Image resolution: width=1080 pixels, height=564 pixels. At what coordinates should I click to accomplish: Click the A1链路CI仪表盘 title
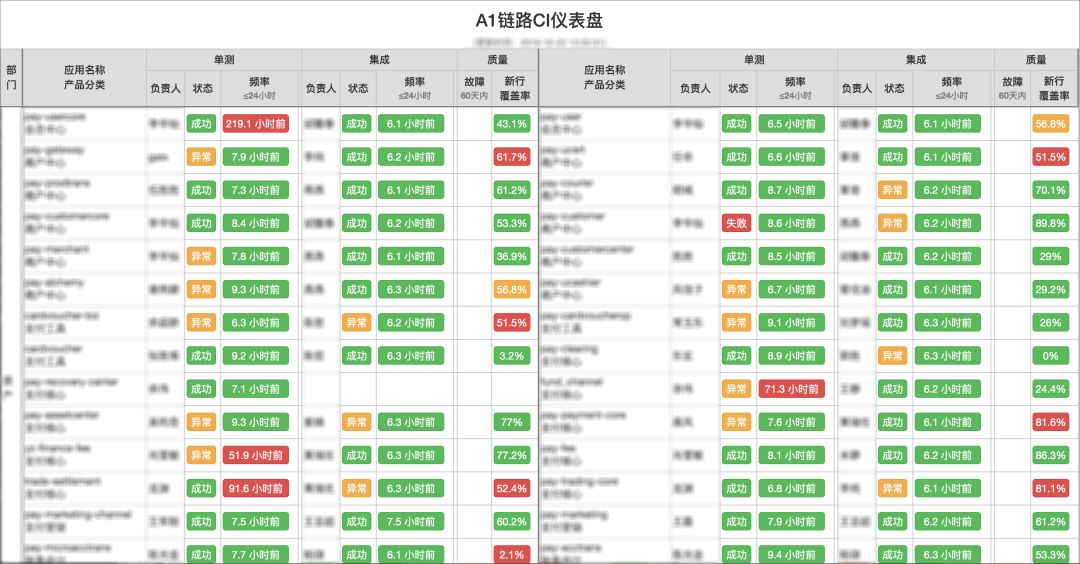click(x=539, y=21)
